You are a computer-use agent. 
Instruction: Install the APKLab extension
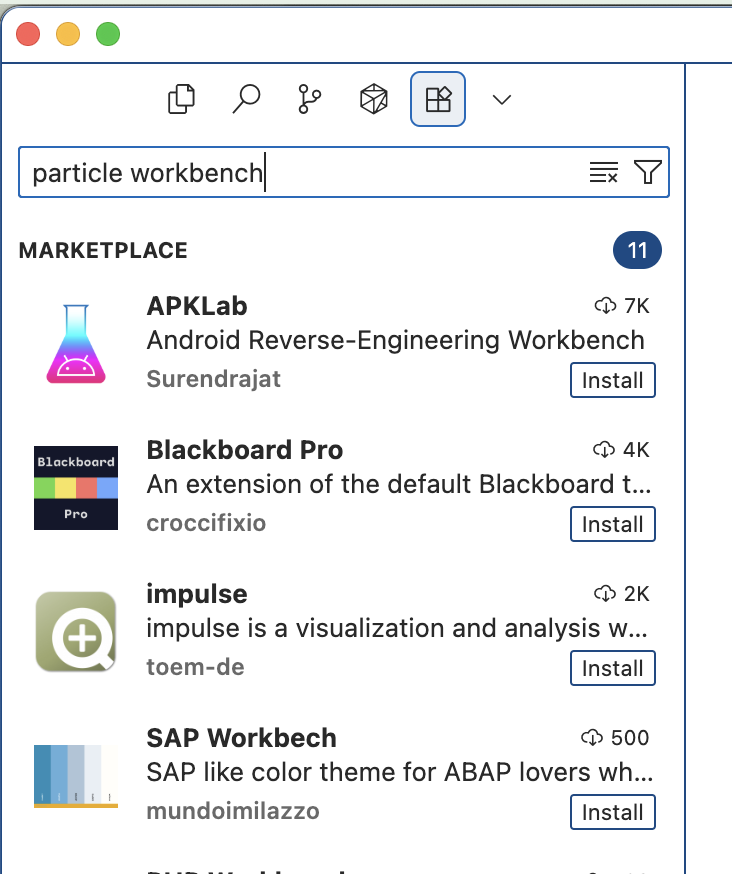pos(612,381)
